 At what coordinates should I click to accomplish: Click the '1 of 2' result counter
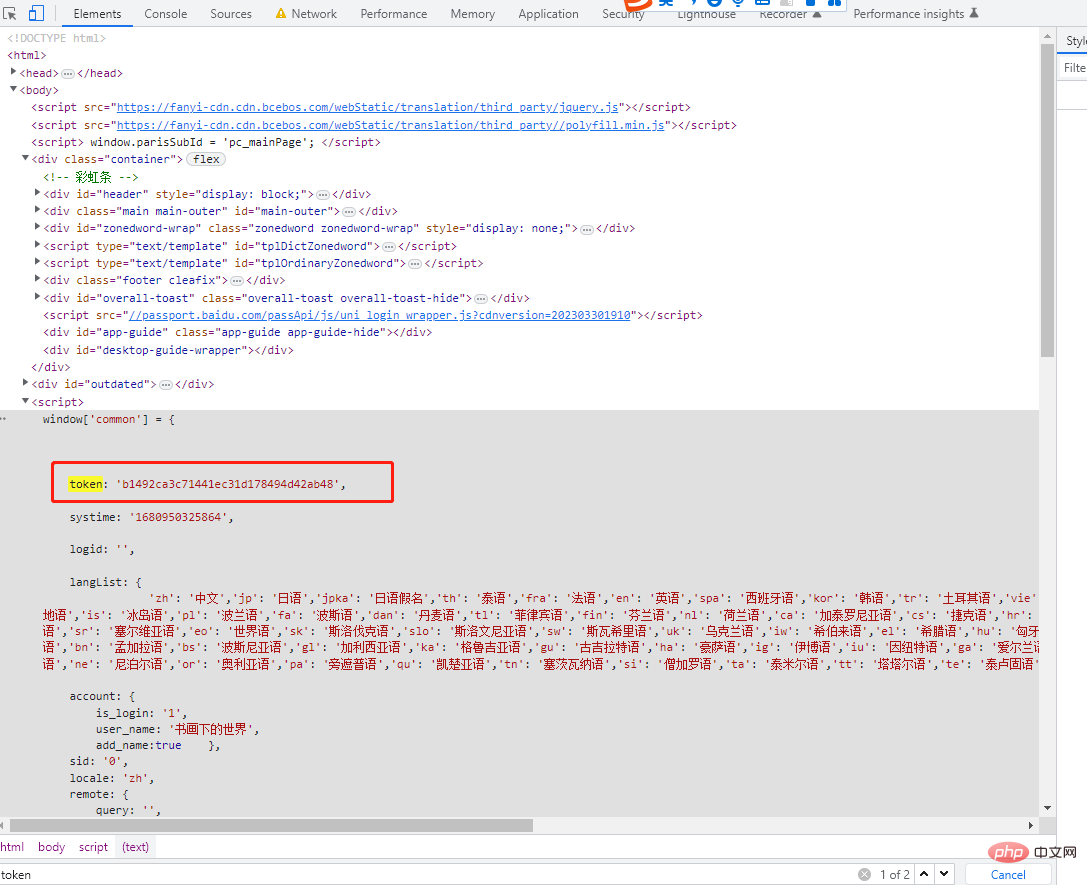[x=894, y=875]
